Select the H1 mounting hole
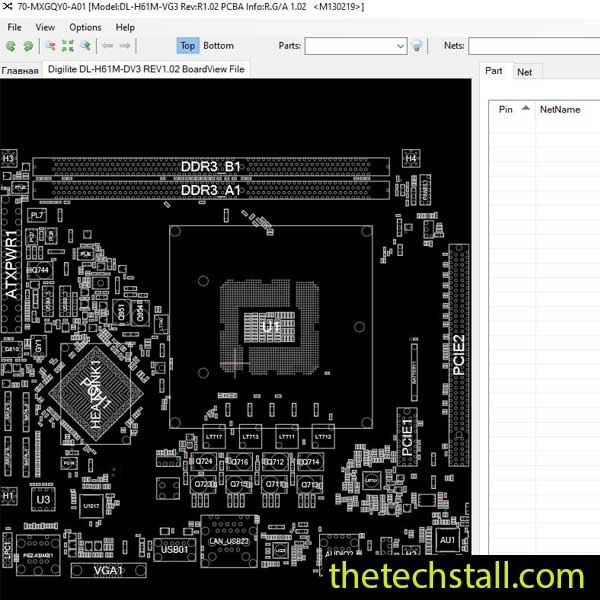Image resolution: width=600 pixels, height=600 pixels. (8, 496)
